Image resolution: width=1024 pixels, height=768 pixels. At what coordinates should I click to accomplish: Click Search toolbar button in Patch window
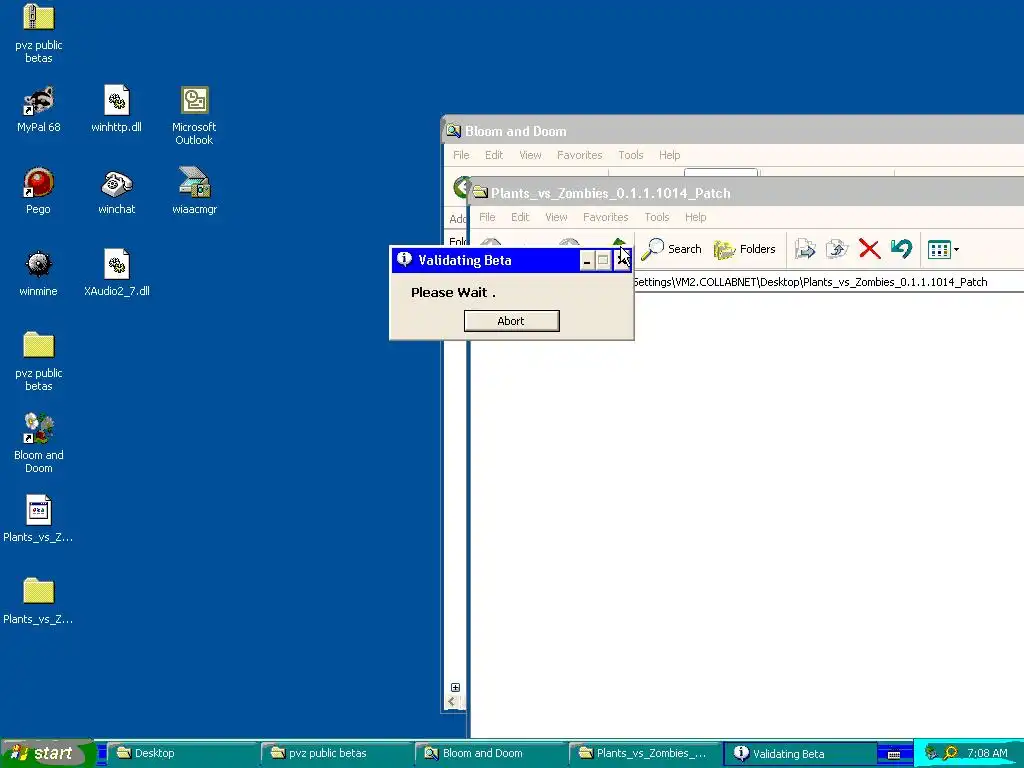[x=671, y=249]
